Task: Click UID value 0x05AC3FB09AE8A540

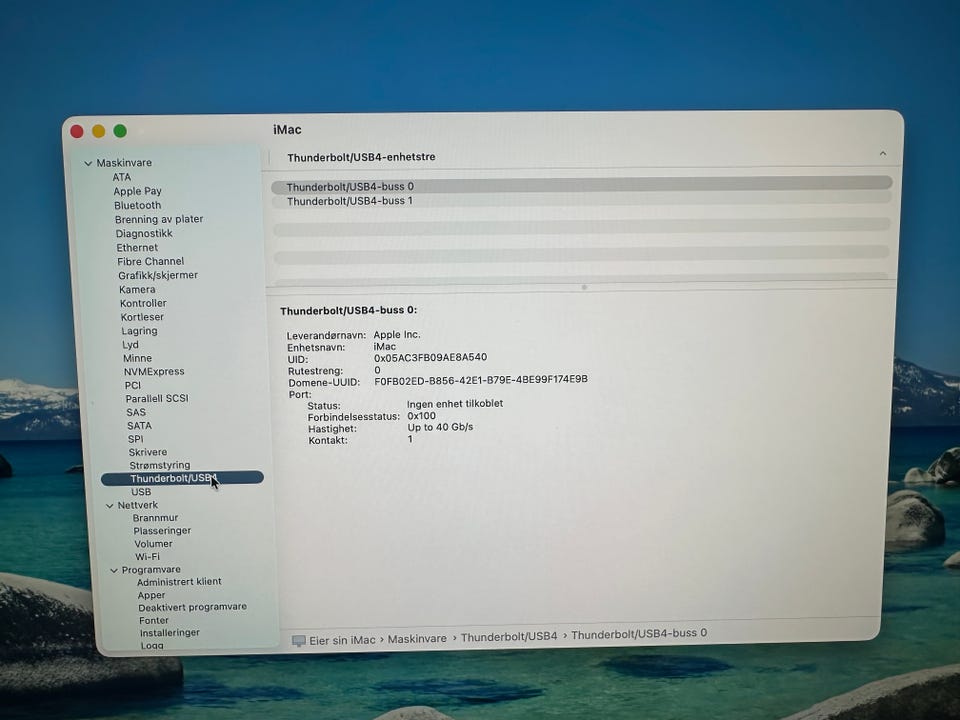Action: (x=430, y=357)
